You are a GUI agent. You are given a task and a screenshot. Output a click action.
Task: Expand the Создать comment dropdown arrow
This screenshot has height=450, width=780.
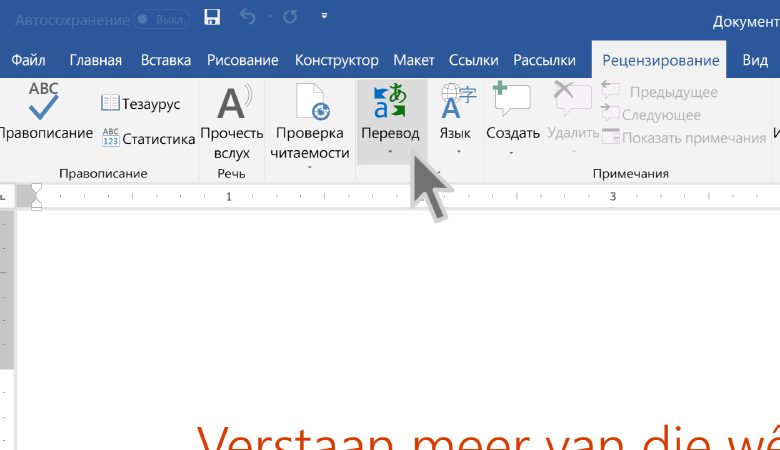pyautogui.click(x=511, y=152)
